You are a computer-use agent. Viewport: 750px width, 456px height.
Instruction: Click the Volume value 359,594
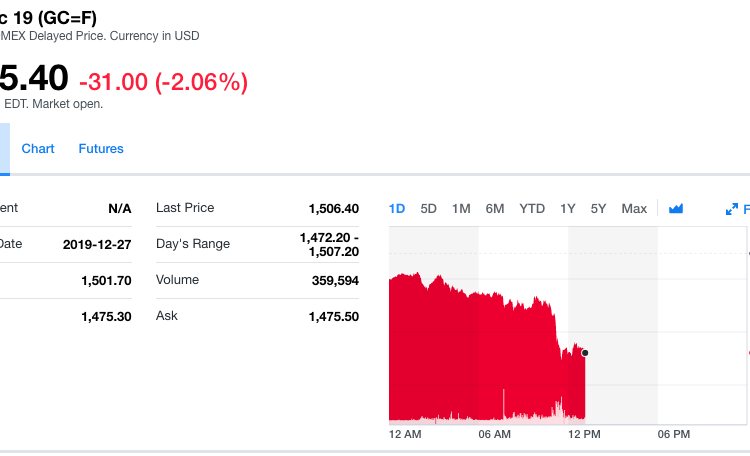(335, 281)
